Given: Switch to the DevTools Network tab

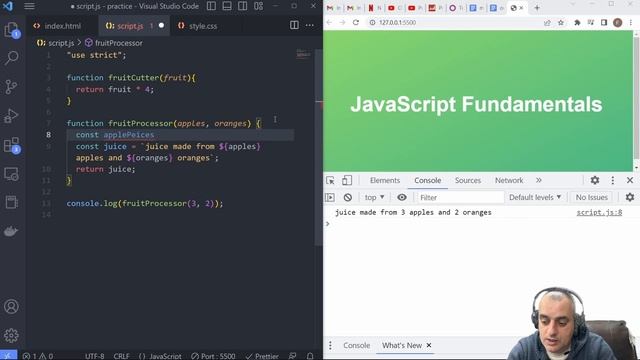Looking at the screenshot, I should click(x=509, y=180).
